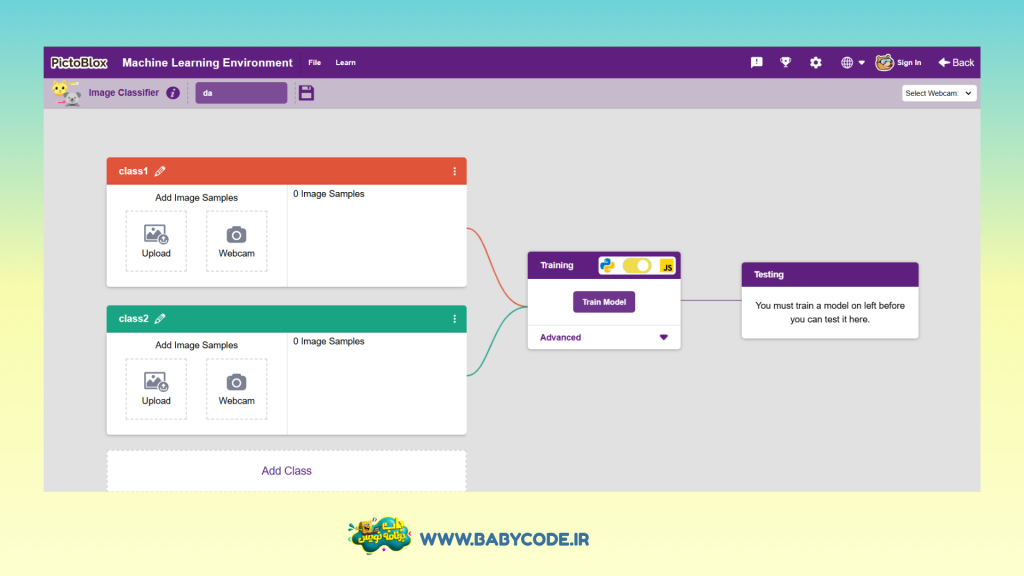
Task: Open the File menu
Action: 315,63
